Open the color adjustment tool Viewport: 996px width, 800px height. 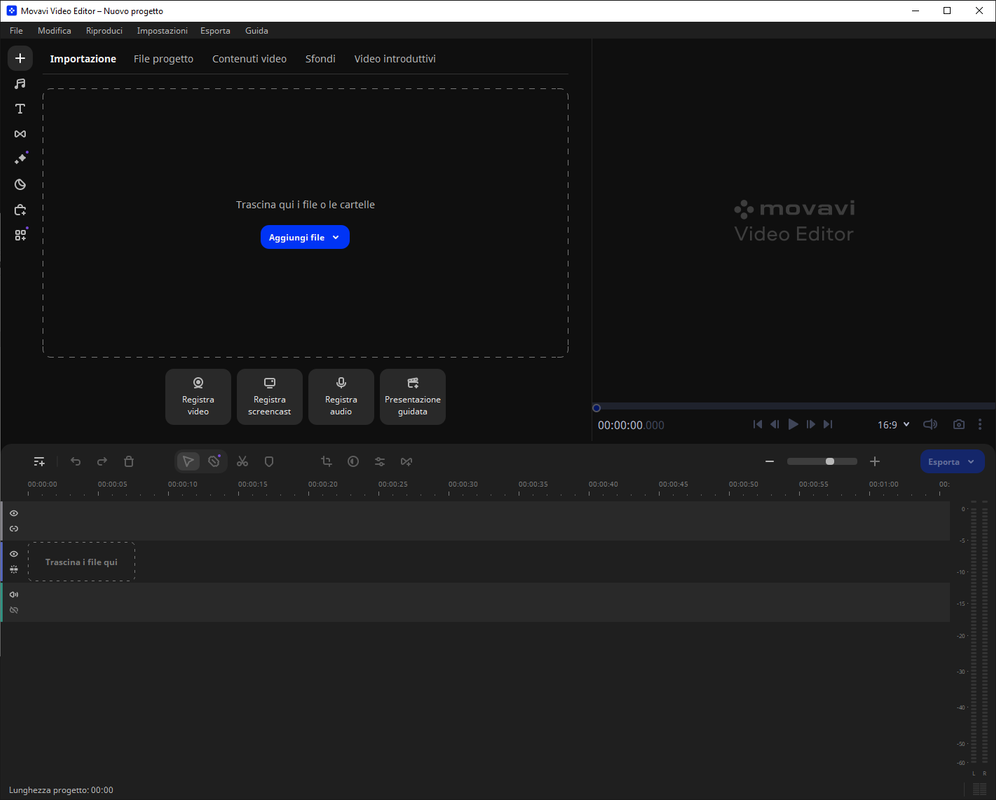pos(353,461)
